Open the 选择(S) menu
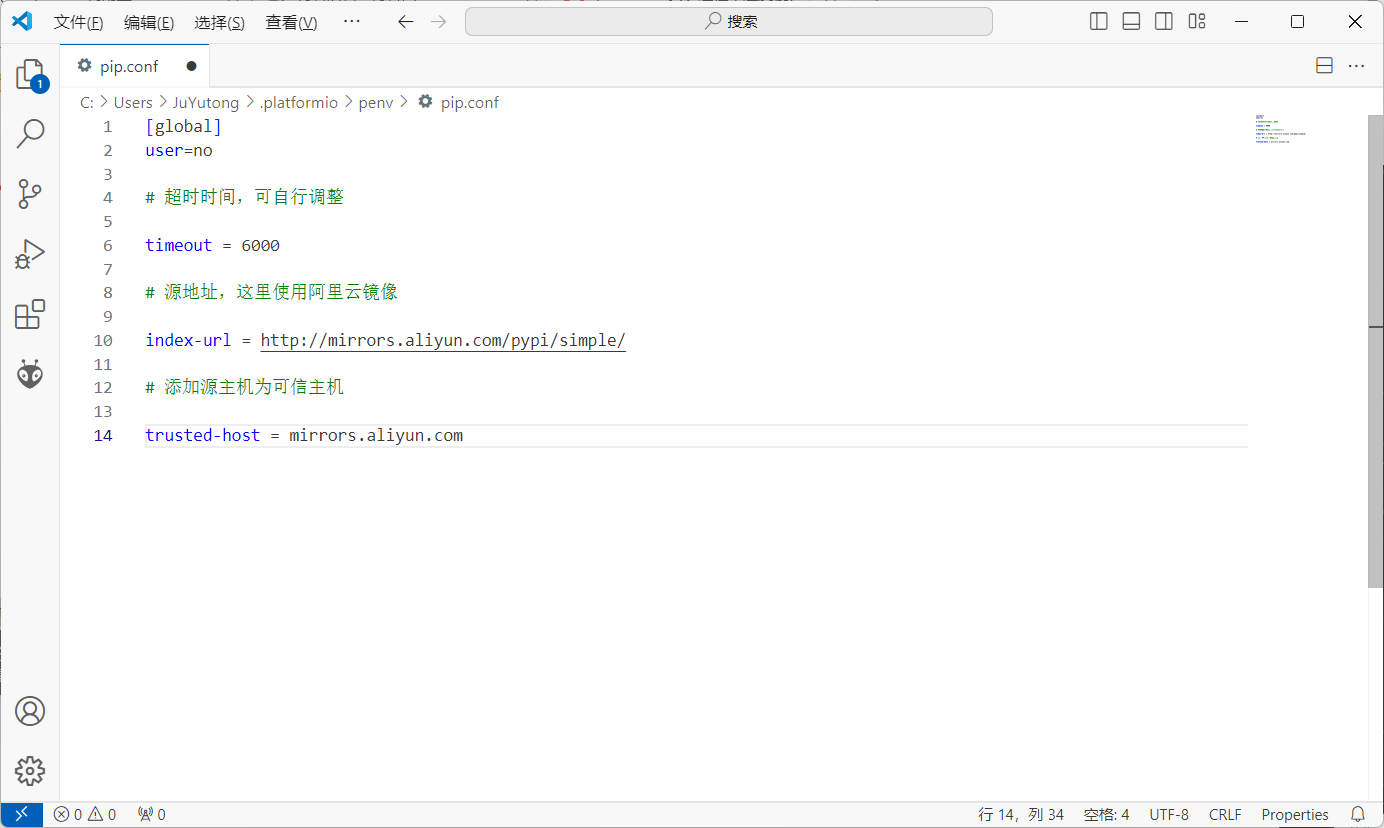This screenshot has height=828, width=1384. pyautogui.click(x=220, y=22)
